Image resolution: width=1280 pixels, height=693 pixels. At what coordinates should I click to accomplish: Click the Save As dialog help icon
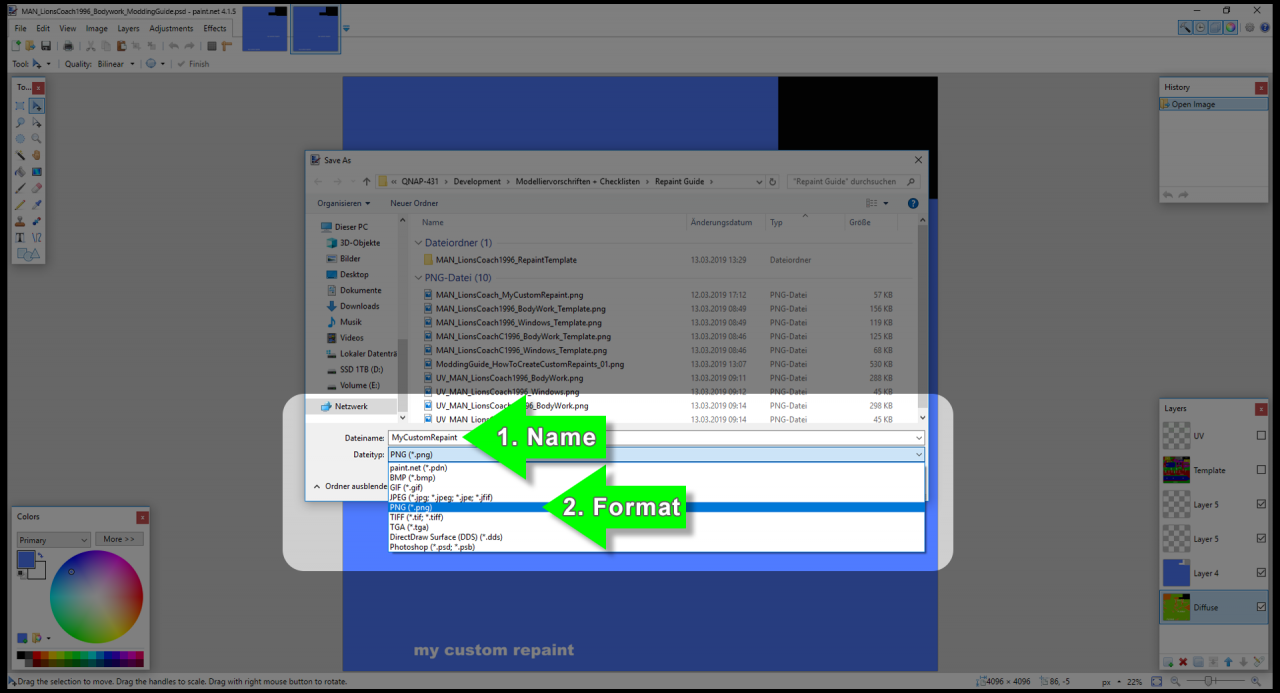[913, 203]
